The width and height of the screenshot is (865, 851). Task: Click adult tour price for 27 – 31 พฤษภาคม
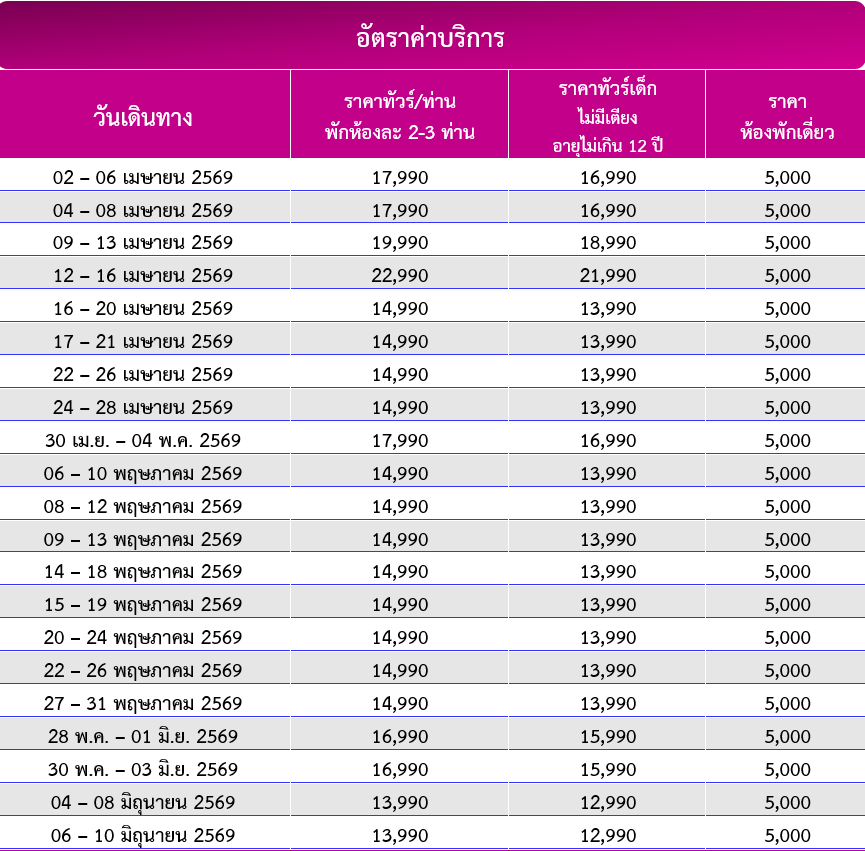(400, 704)
